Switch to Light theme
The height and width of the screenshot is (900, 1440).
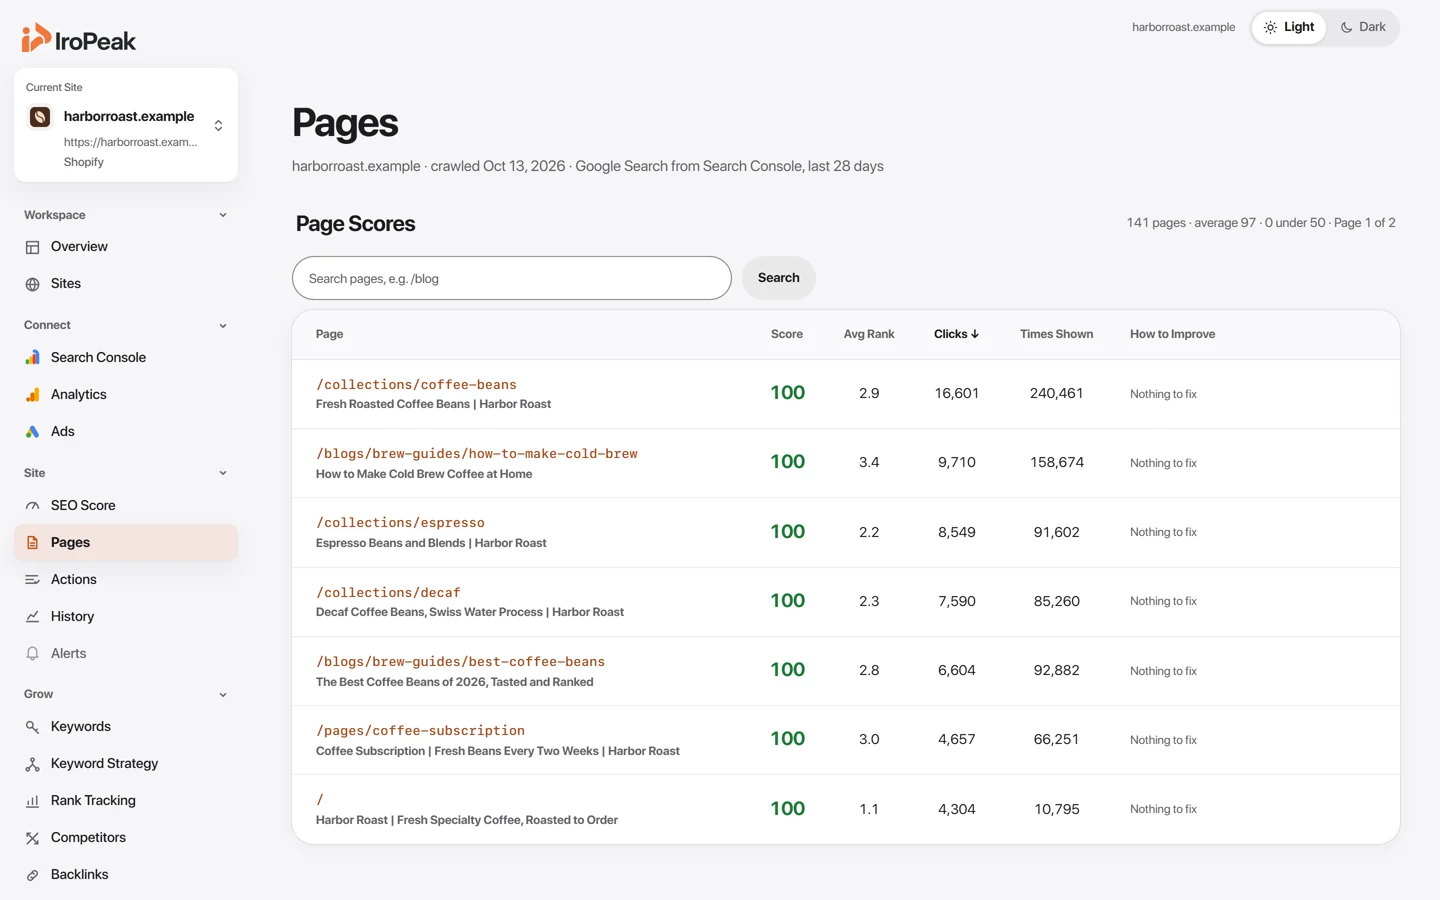click(1289, 27)
